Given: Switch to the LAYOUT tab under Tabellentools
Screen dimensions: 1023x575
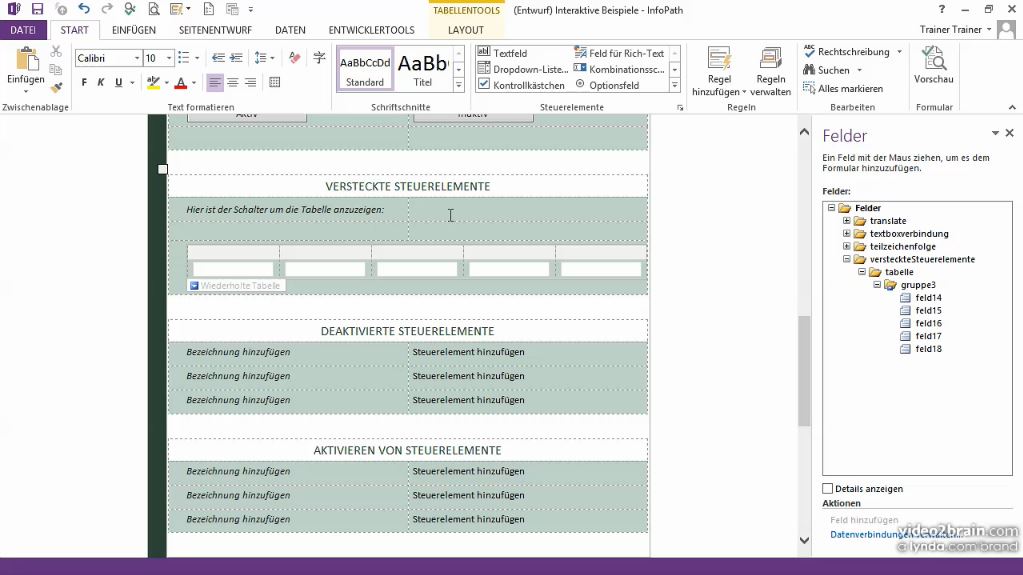Looking at the screenshot, I should (466, 30).
